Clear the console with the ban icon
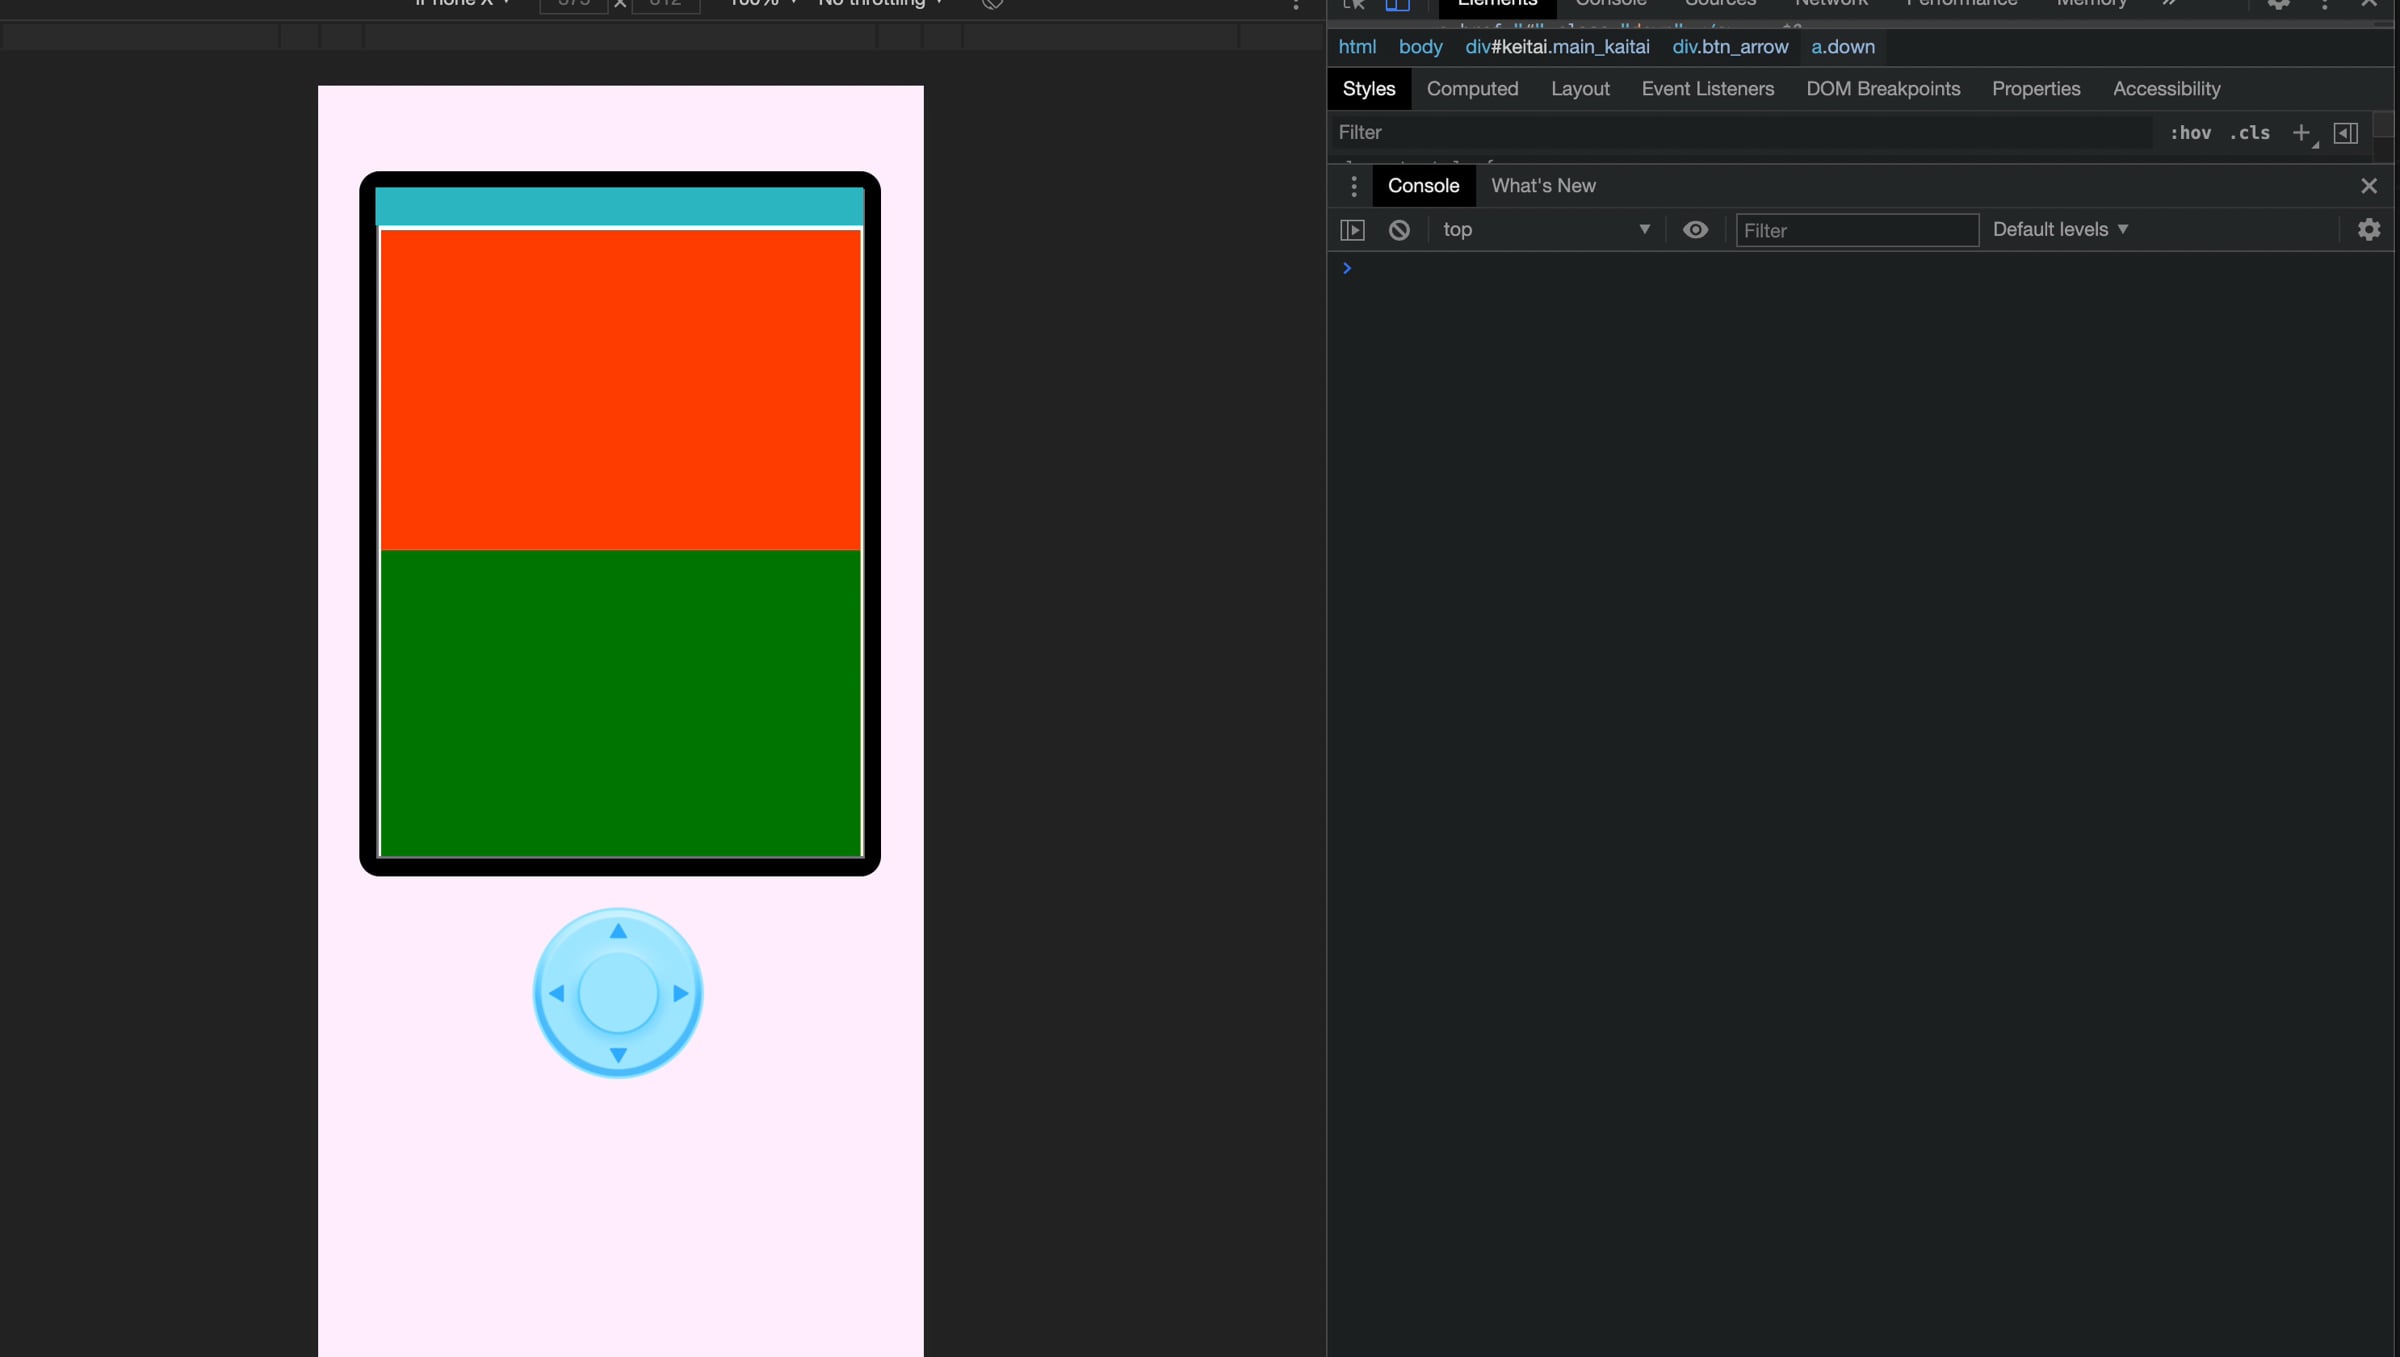Viewport: 2400px width, 1357px height. [x=1399, y=230]
